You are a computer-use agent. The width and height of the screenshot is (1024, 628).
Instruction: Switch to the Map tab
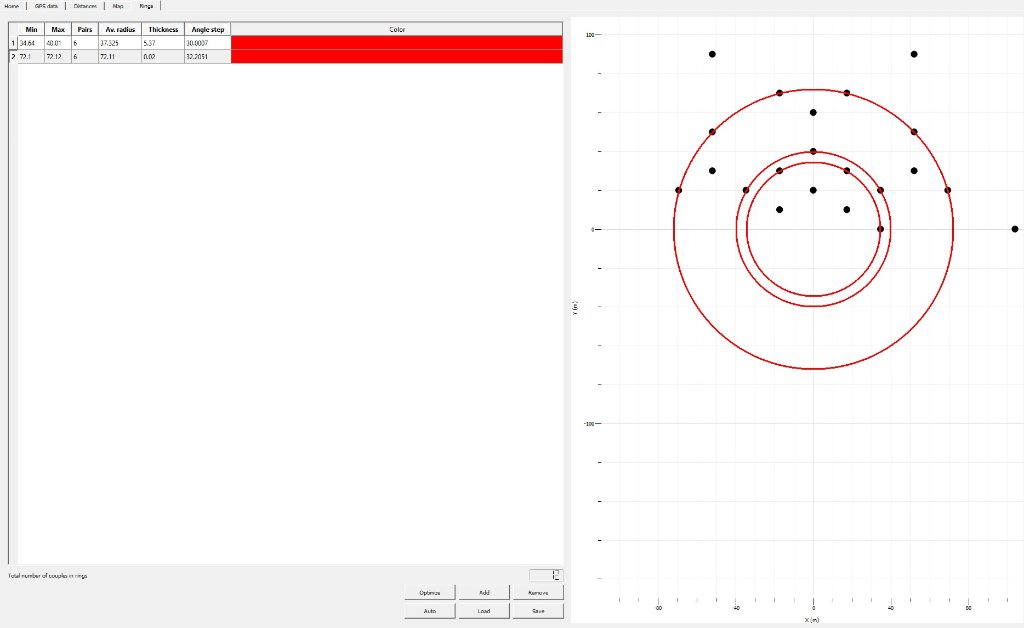(118, 6)
